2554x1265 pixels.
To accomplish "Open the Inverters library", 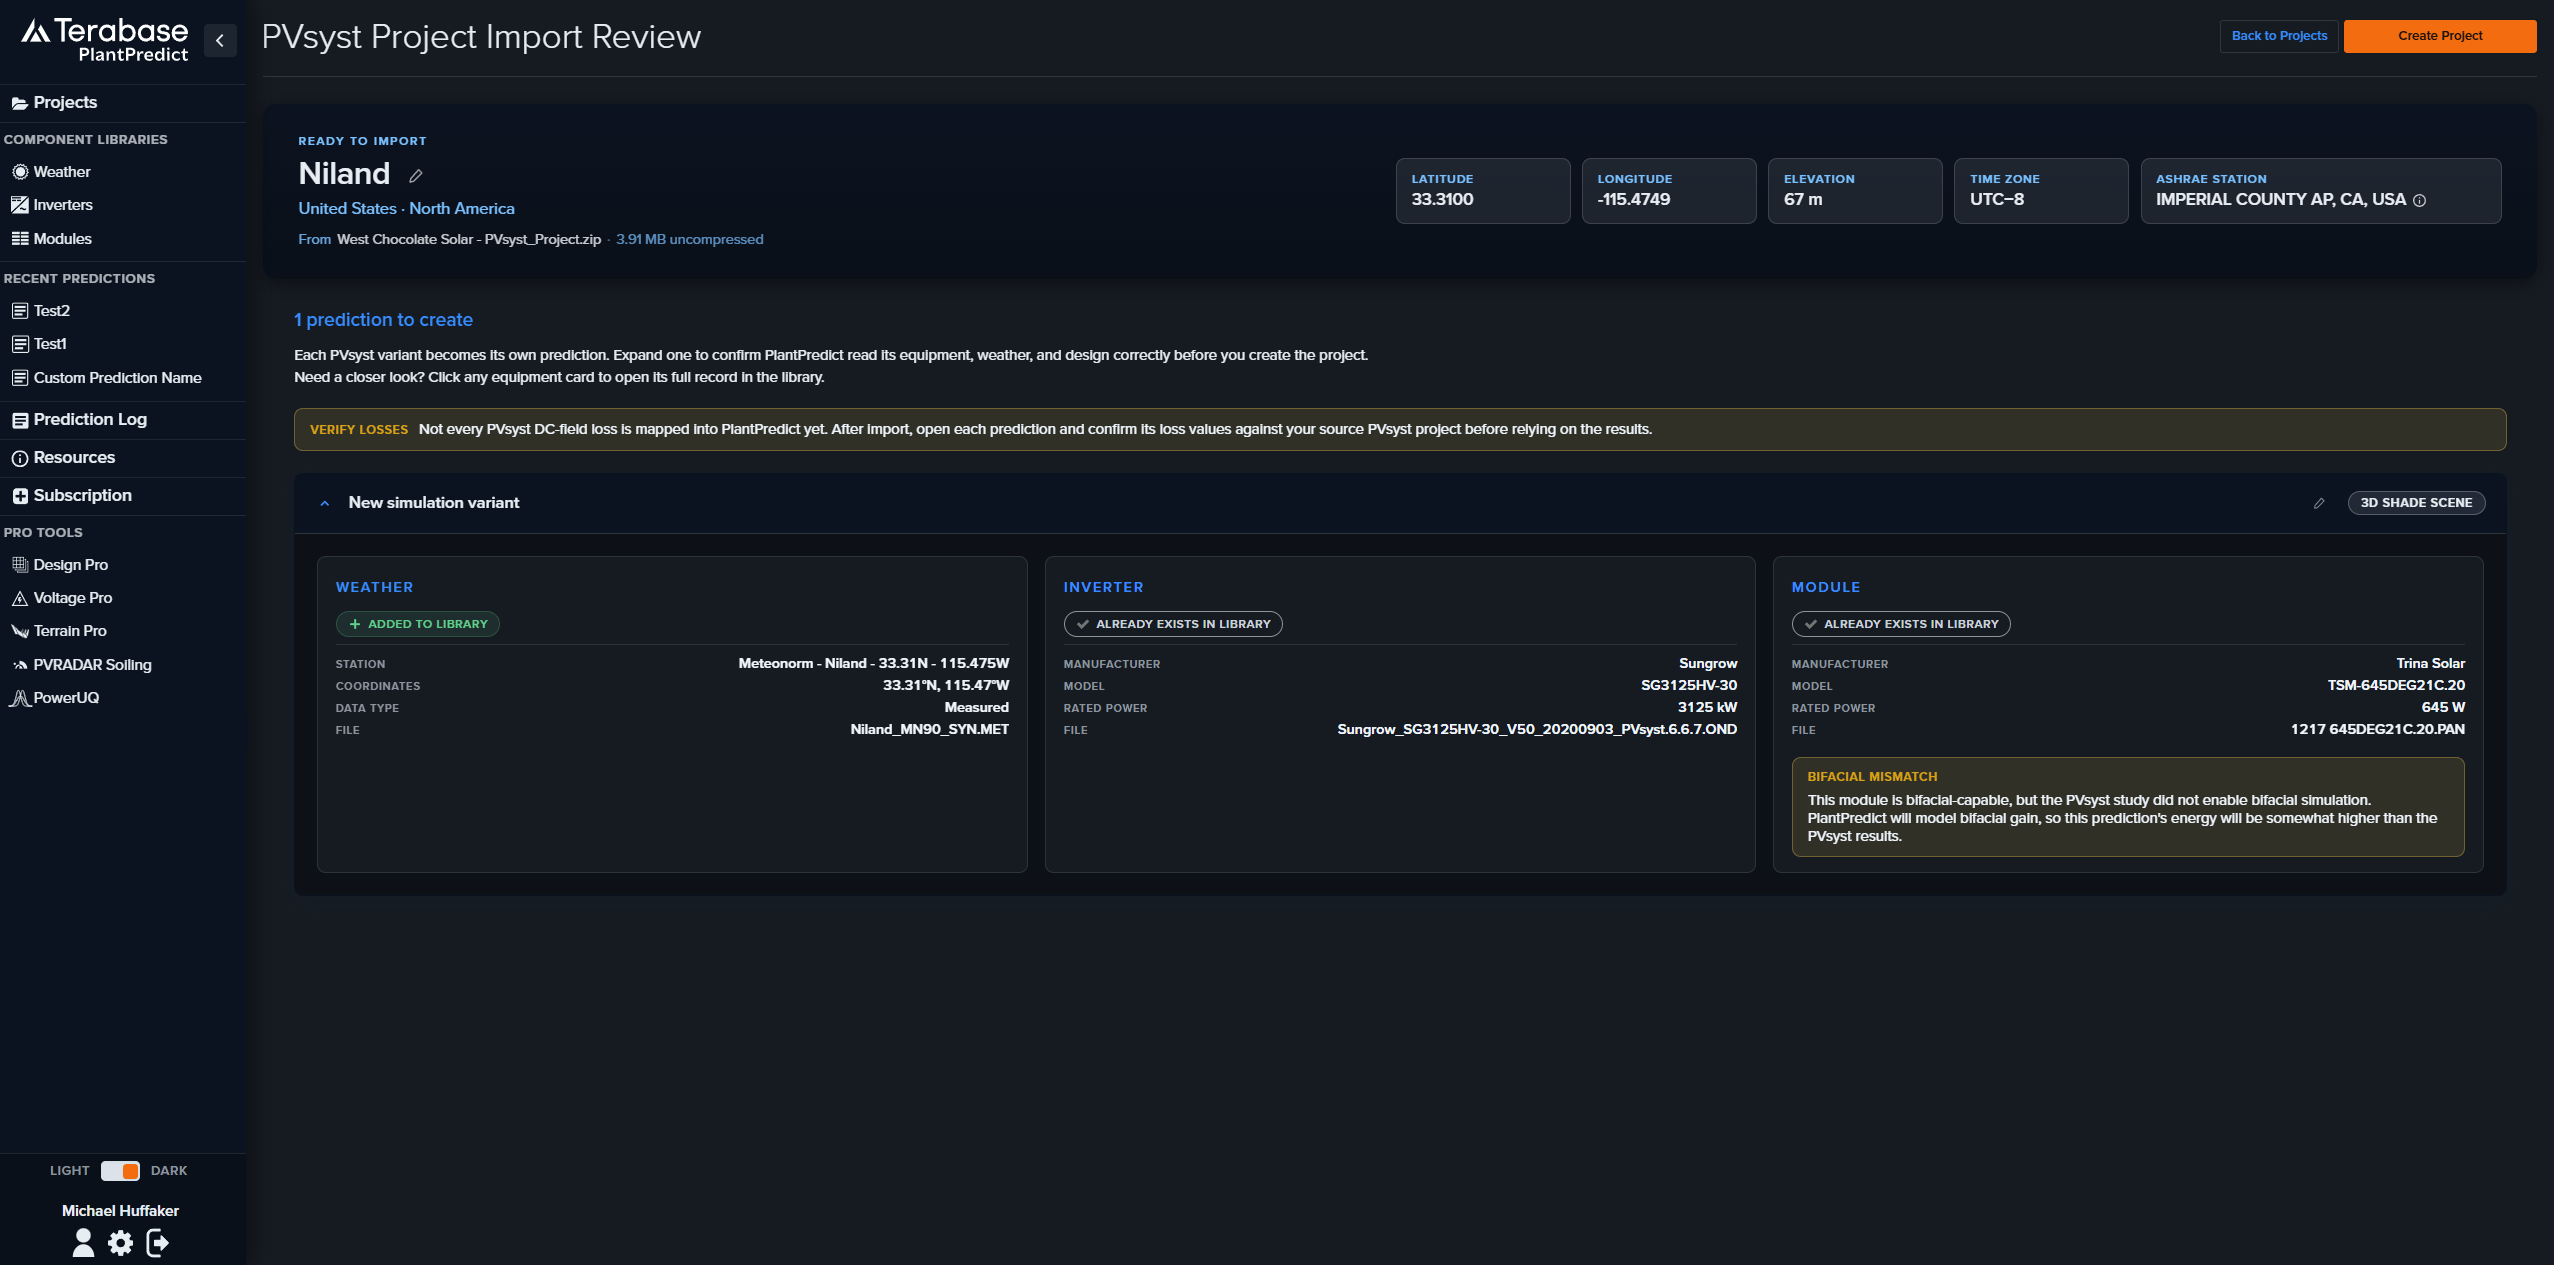I will pos(63,205).
